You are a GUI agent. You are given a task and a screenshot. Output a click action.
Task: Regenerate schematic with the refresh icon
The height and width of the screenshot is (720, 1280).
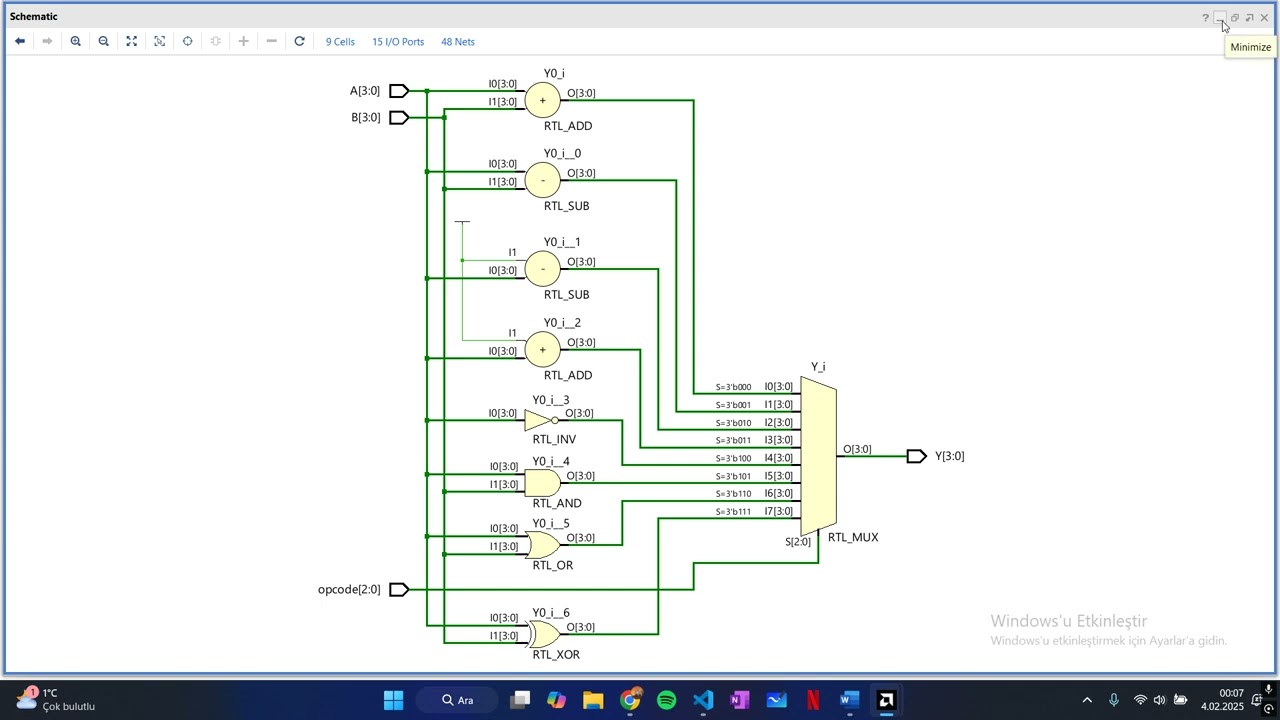299,41
